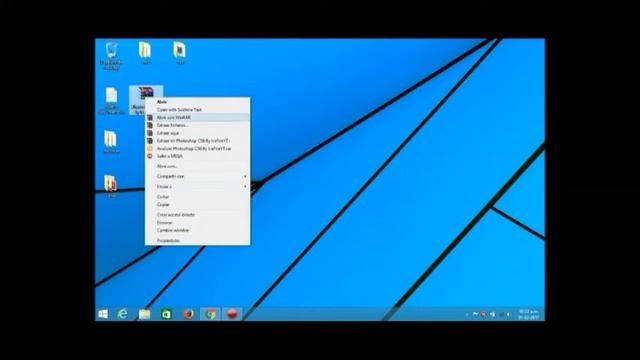Launch Firefox from the taskbar
640x360 pixels.
188,314
